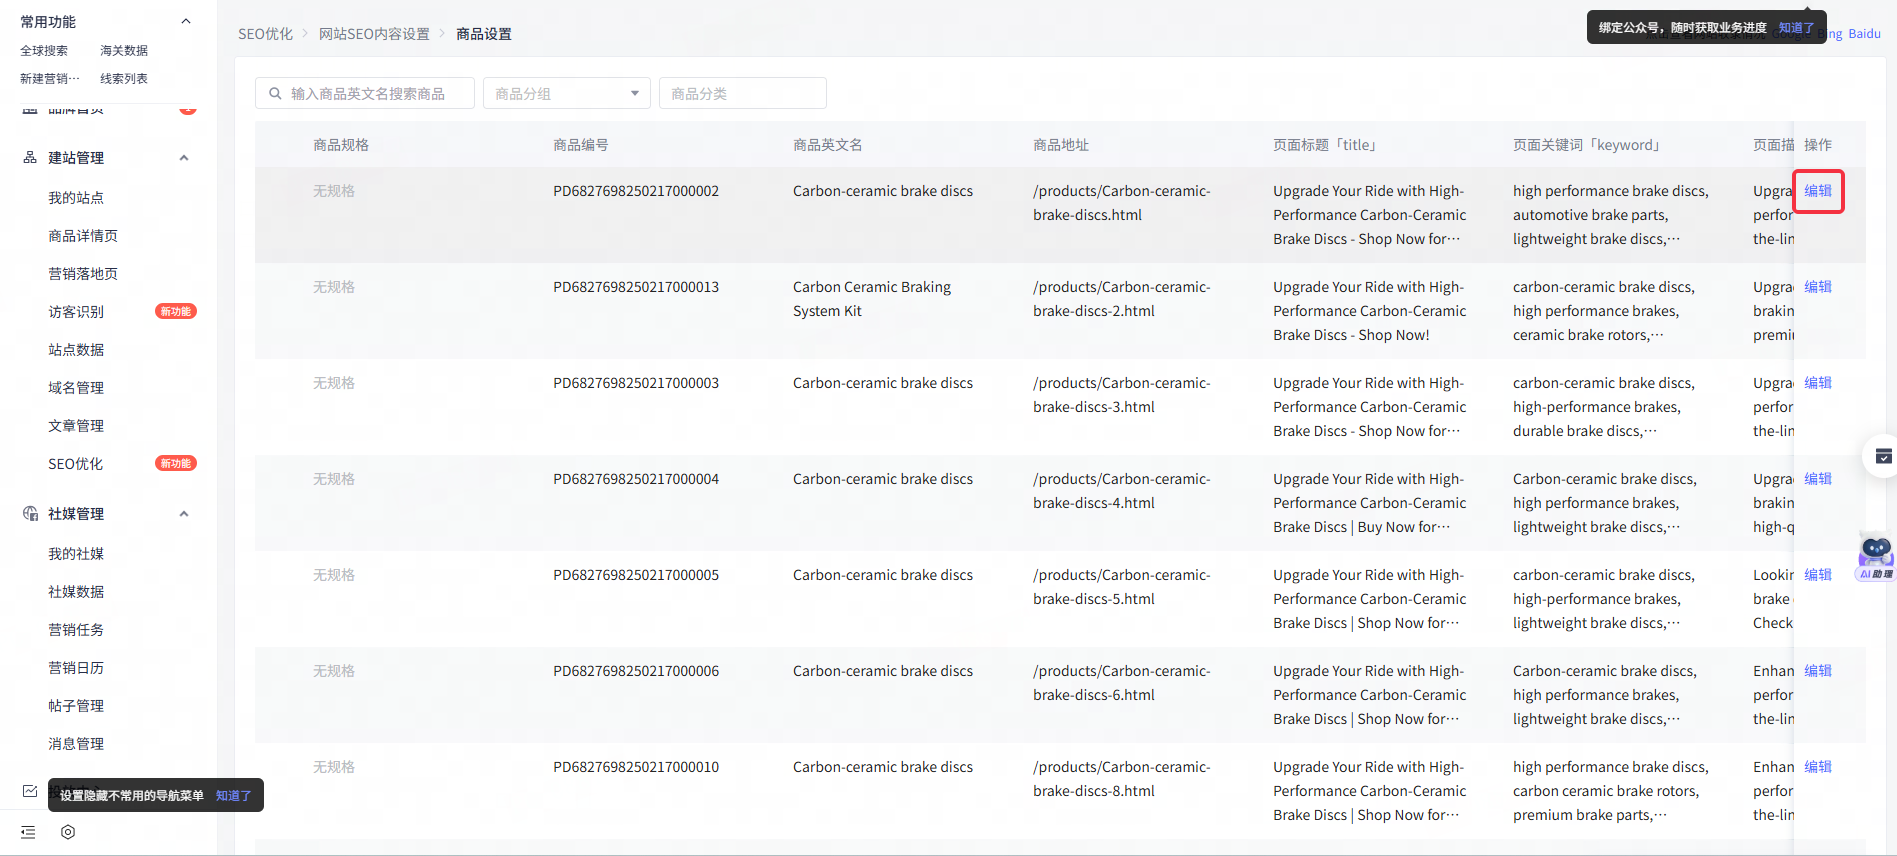Click the 社媒管理 globe icon

point(30,514)
